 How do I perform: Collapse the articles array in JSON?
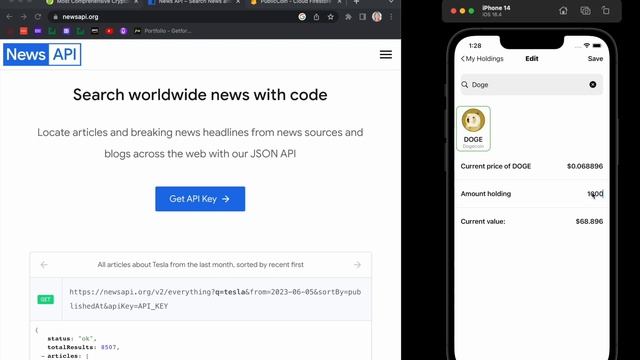coord(43,356)
